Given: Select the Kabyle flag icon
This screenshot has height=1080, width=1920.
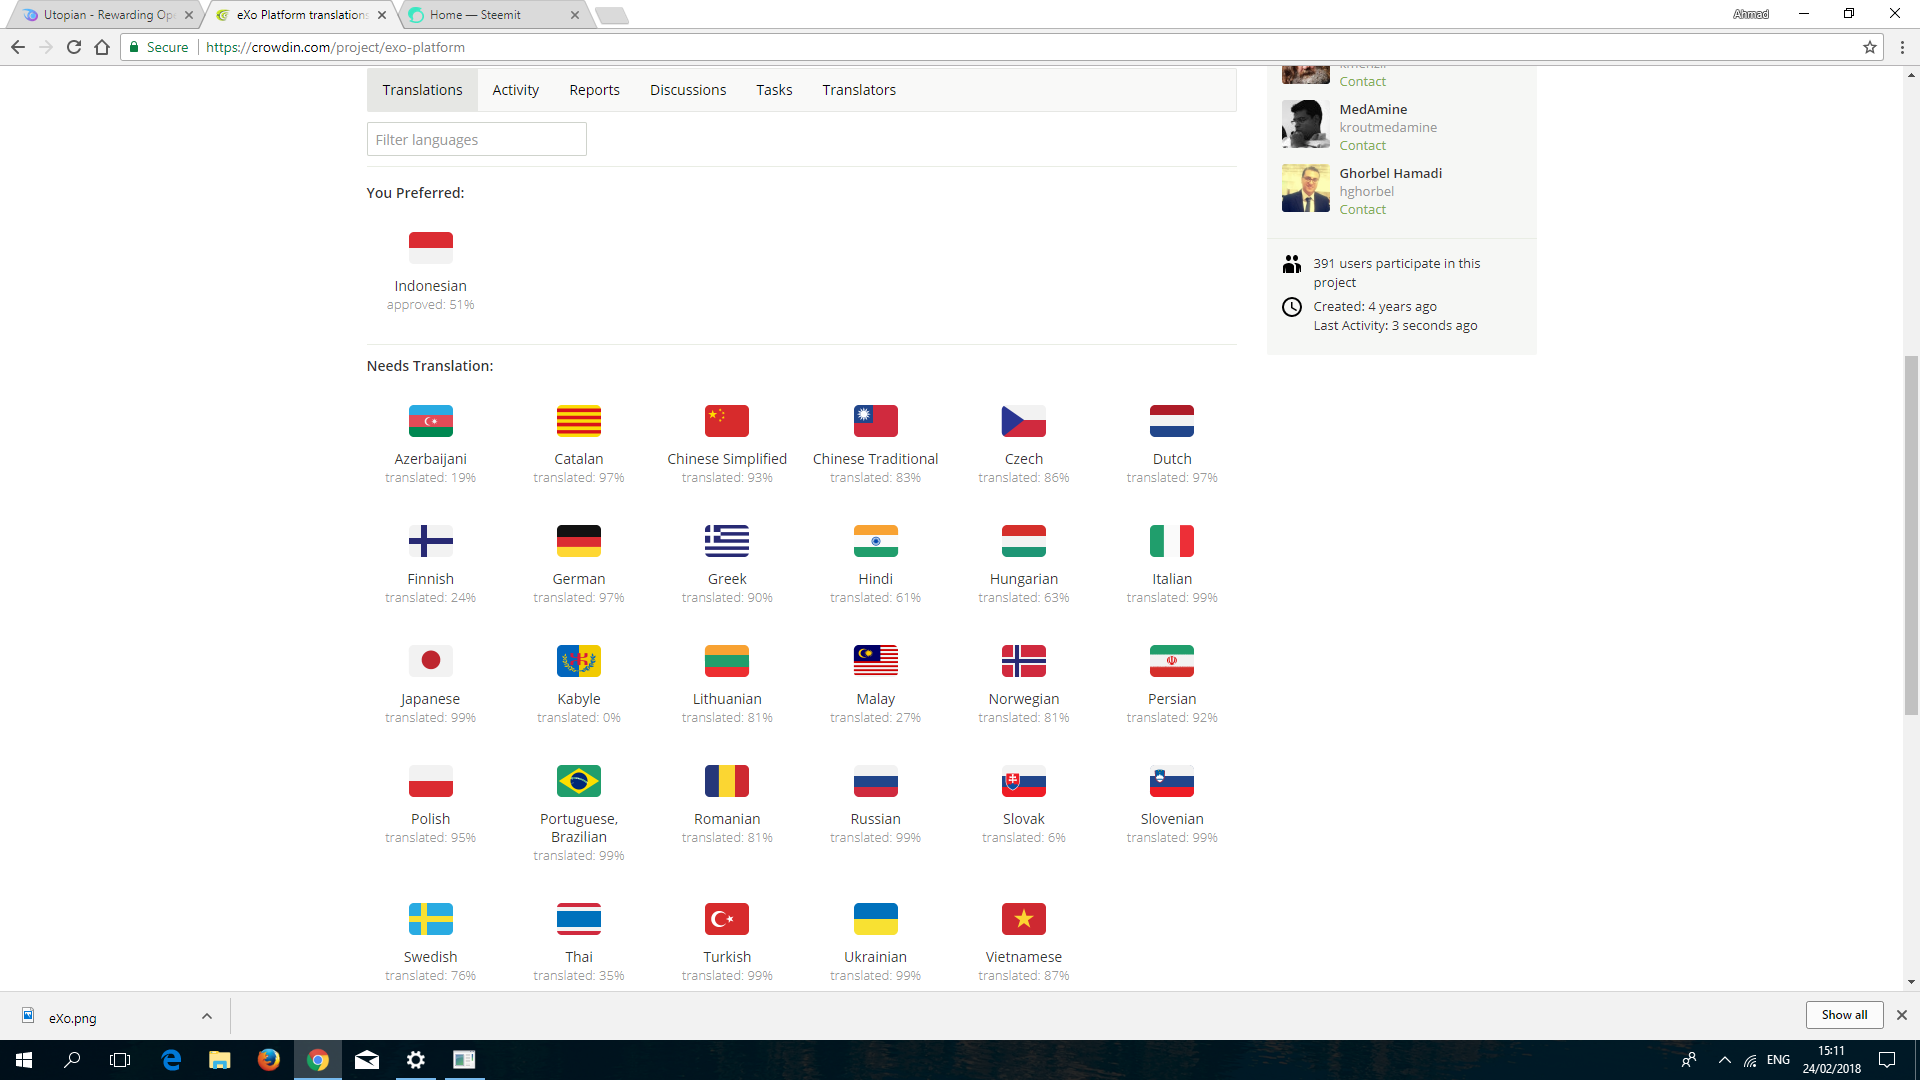Looking at the screenshot, I should pyautogui.click(x=578, y=661).
